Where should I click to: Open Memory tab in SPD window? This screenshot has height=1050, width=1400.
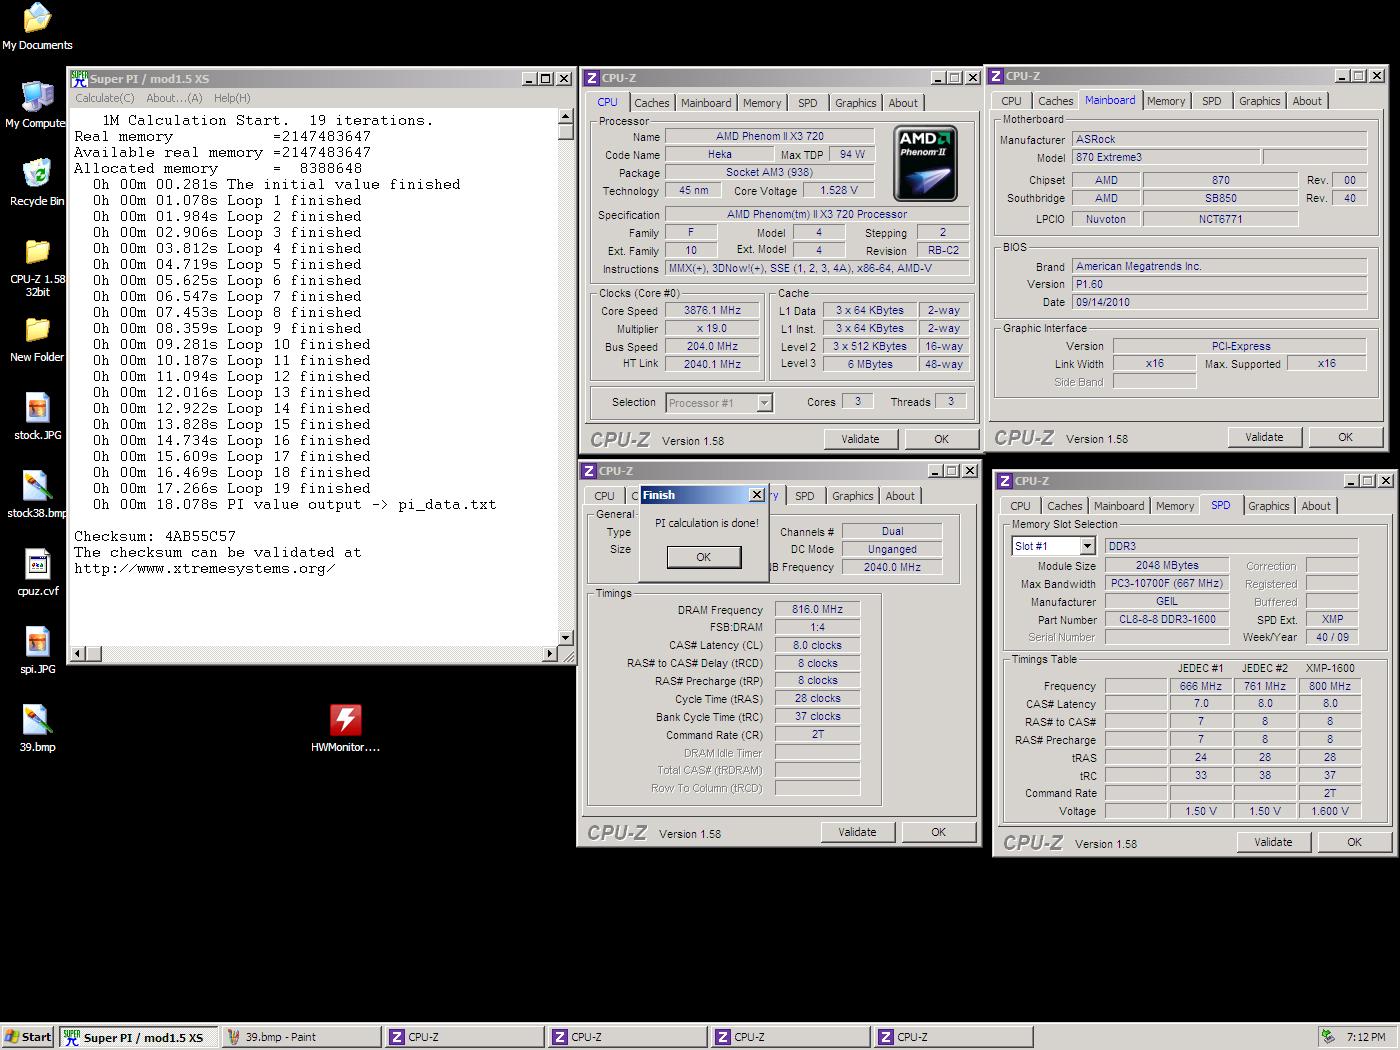click(x=1175, y=506)
